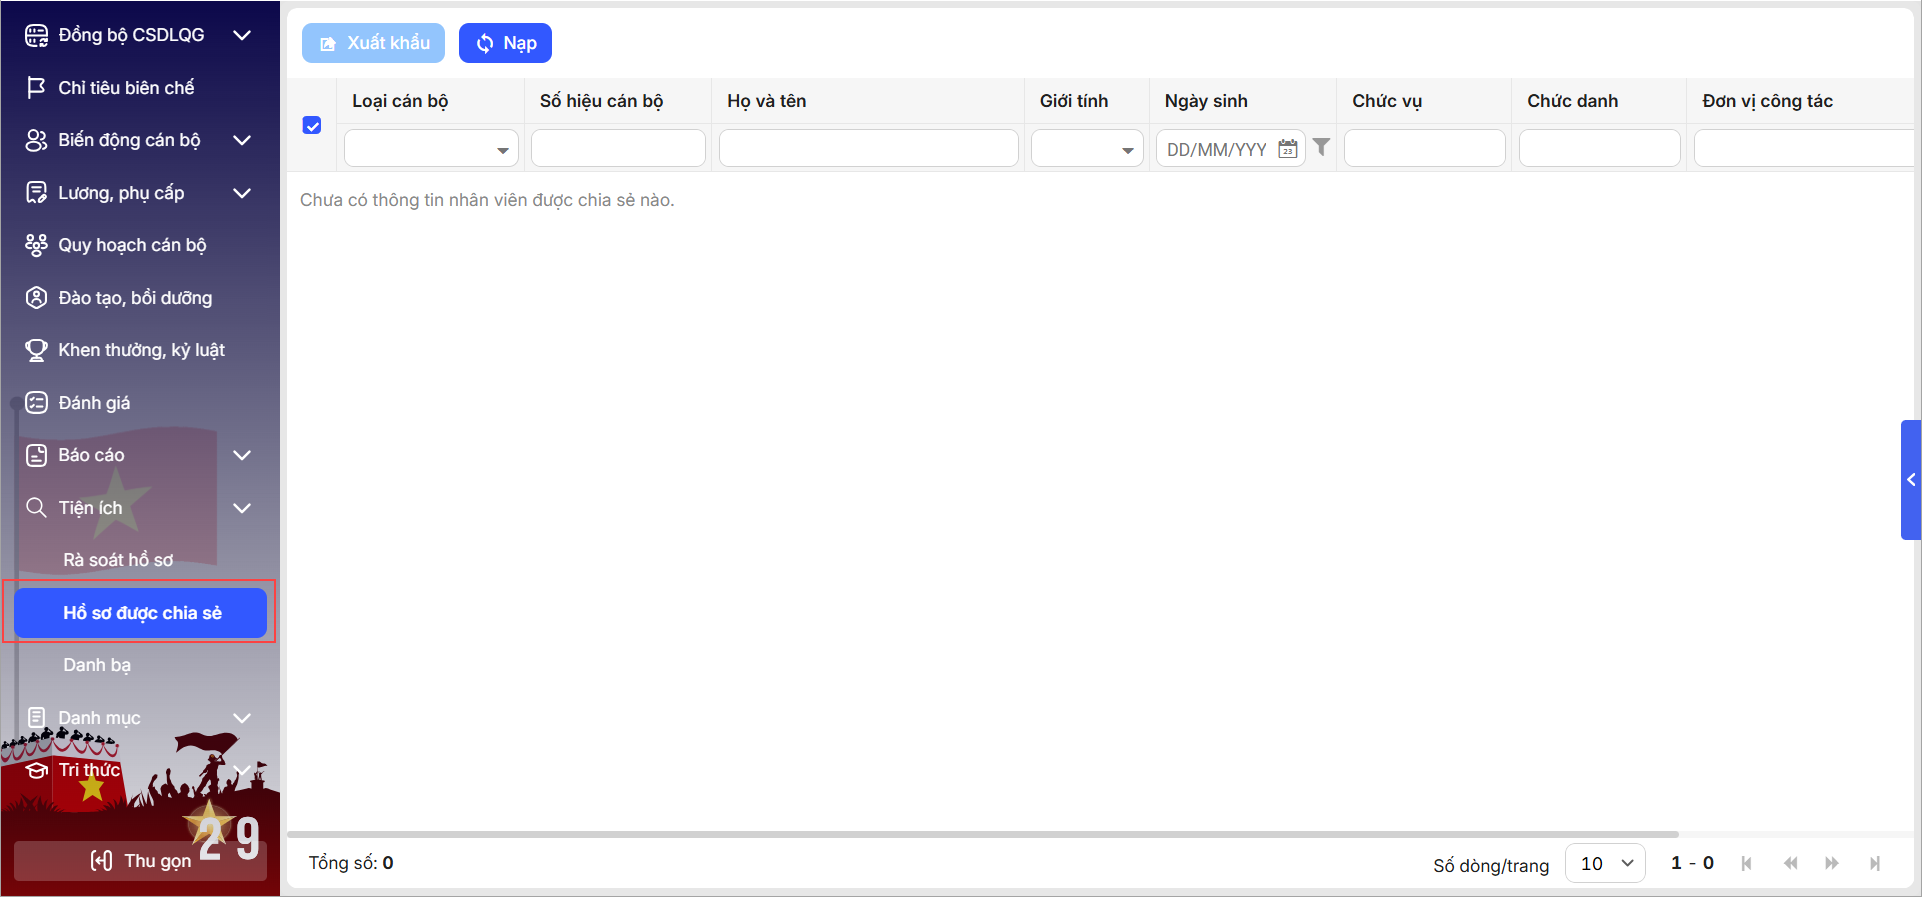Viewport: 1922px width, 897px height.
Task: Click the next page double-arrow icon
Action: pyautogui.click(x=1831, y=863)
